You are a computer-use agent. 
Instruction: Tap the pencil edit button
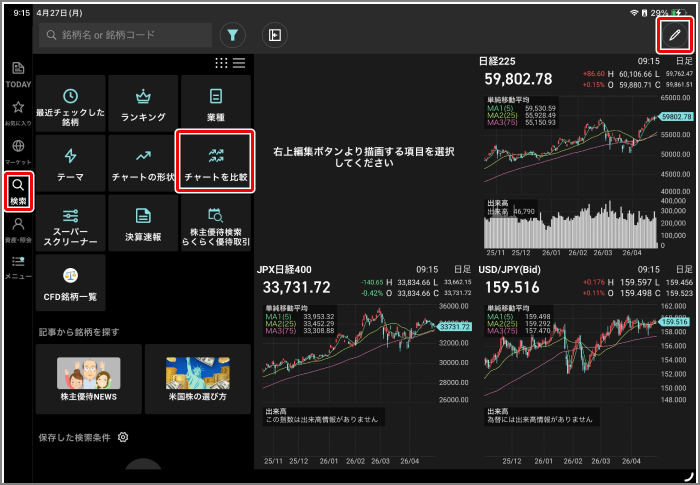pos(675,35)
